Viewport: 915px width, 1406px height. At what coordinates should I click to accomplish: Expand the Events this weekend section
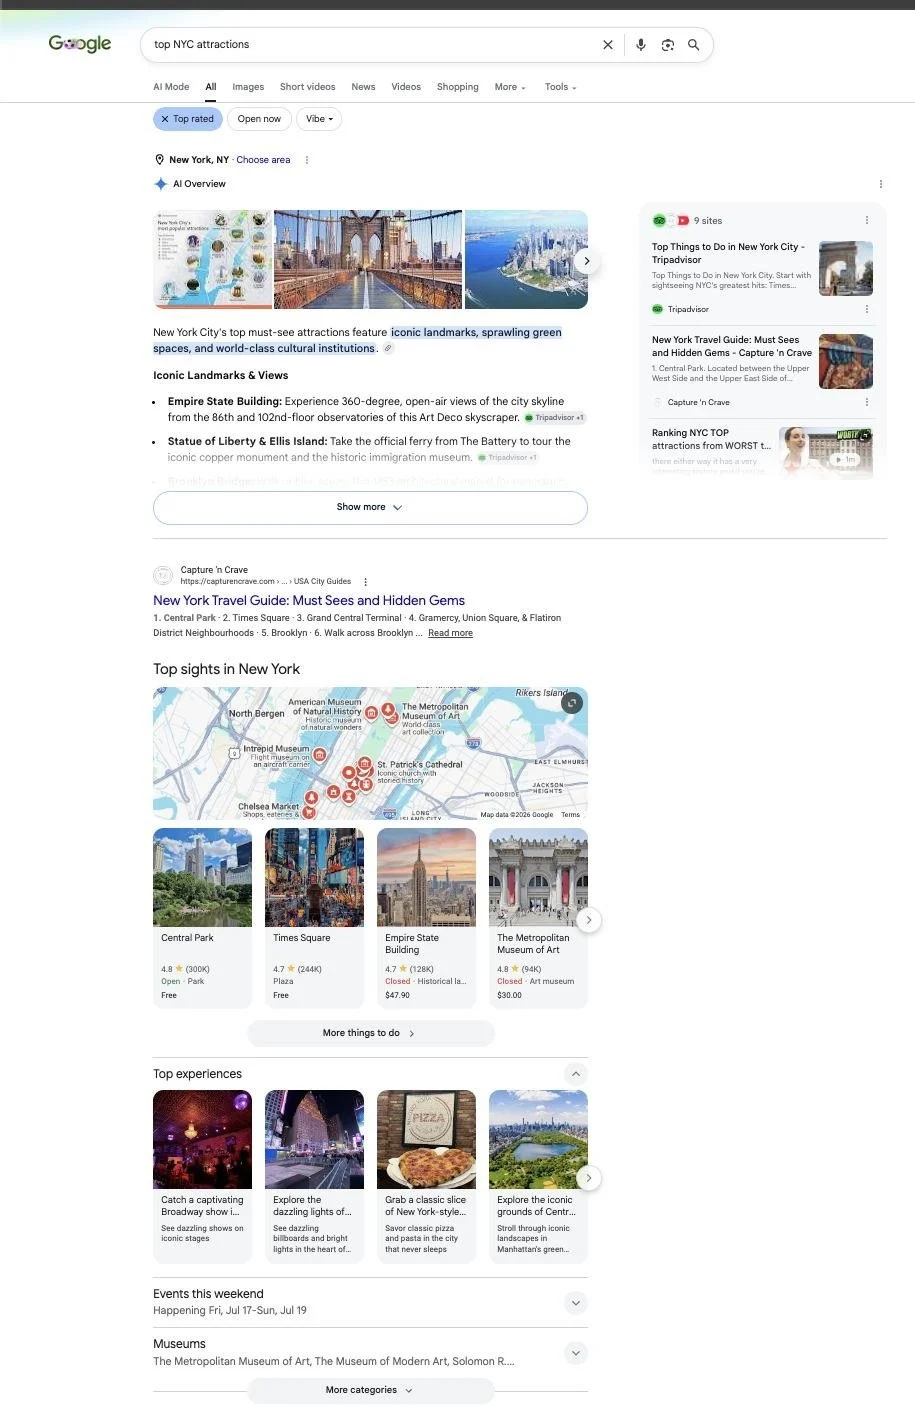(575, 1303)
